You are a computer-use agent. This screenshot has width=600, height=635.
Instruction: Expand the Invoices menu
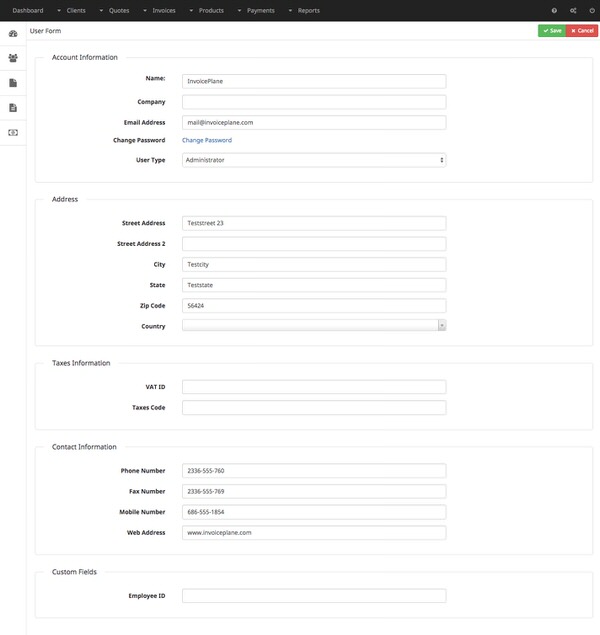pos(160,11)
